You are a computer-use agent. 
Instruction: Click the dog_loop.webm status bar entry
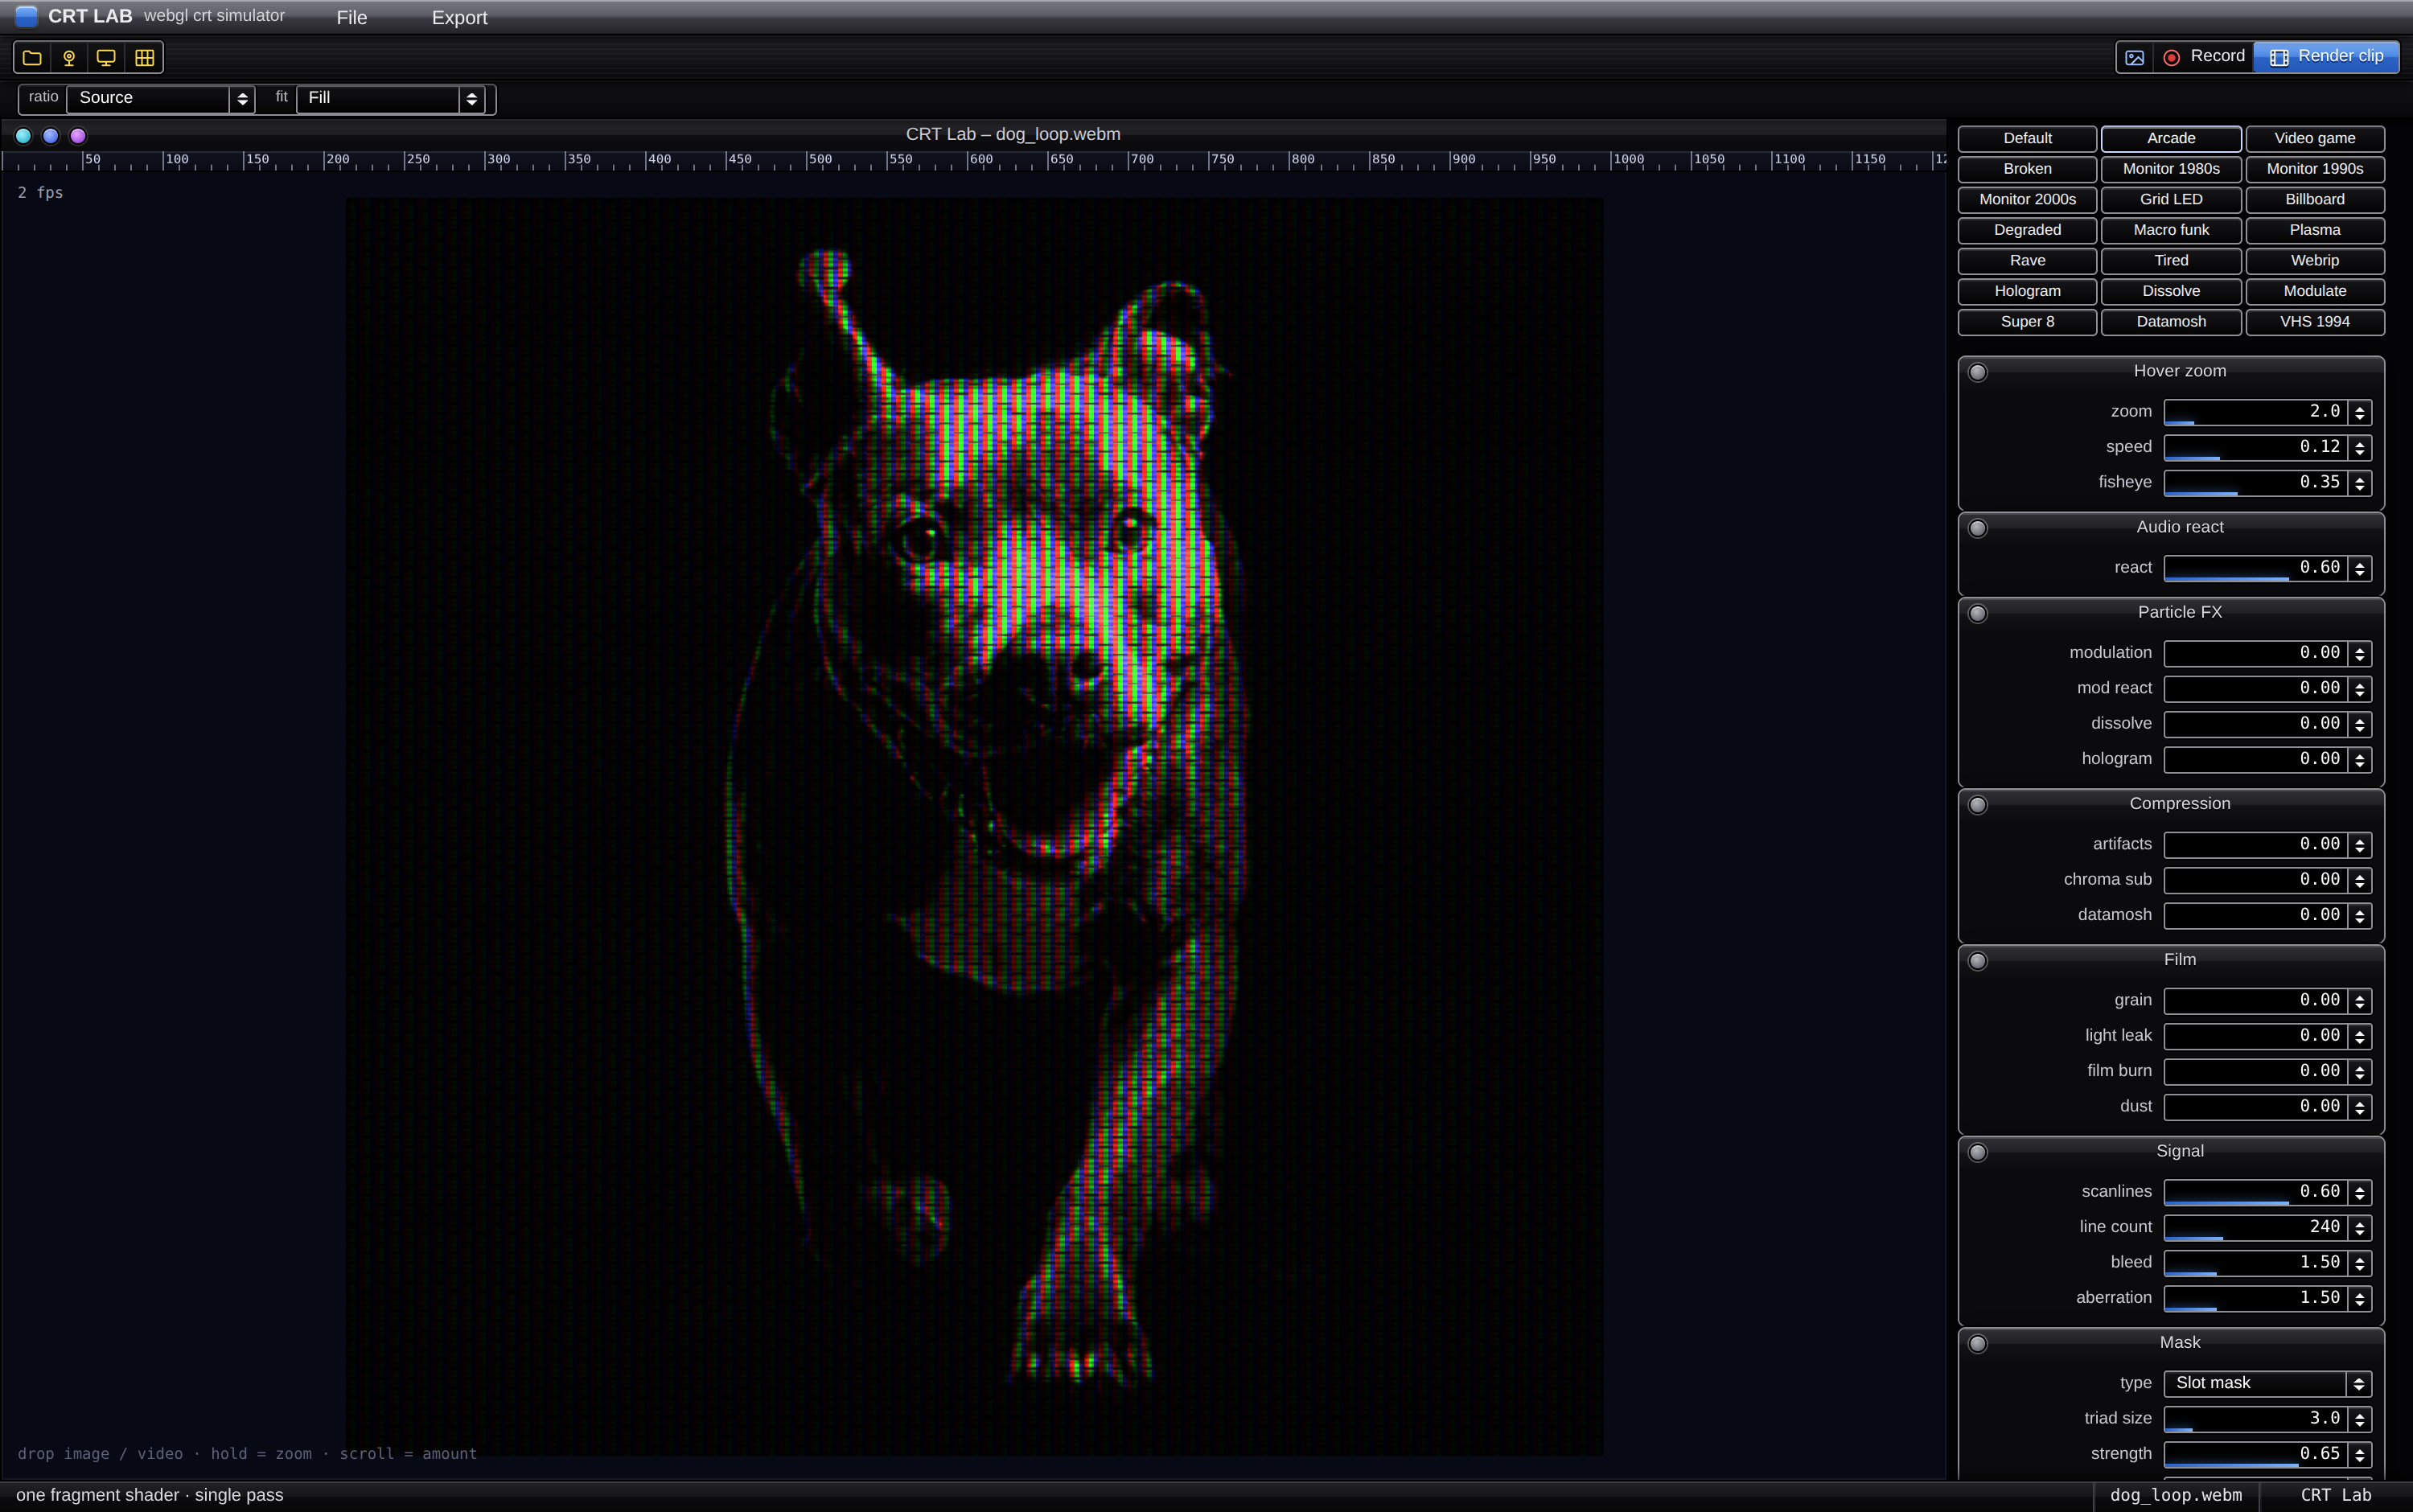tap(2175, 1496)
